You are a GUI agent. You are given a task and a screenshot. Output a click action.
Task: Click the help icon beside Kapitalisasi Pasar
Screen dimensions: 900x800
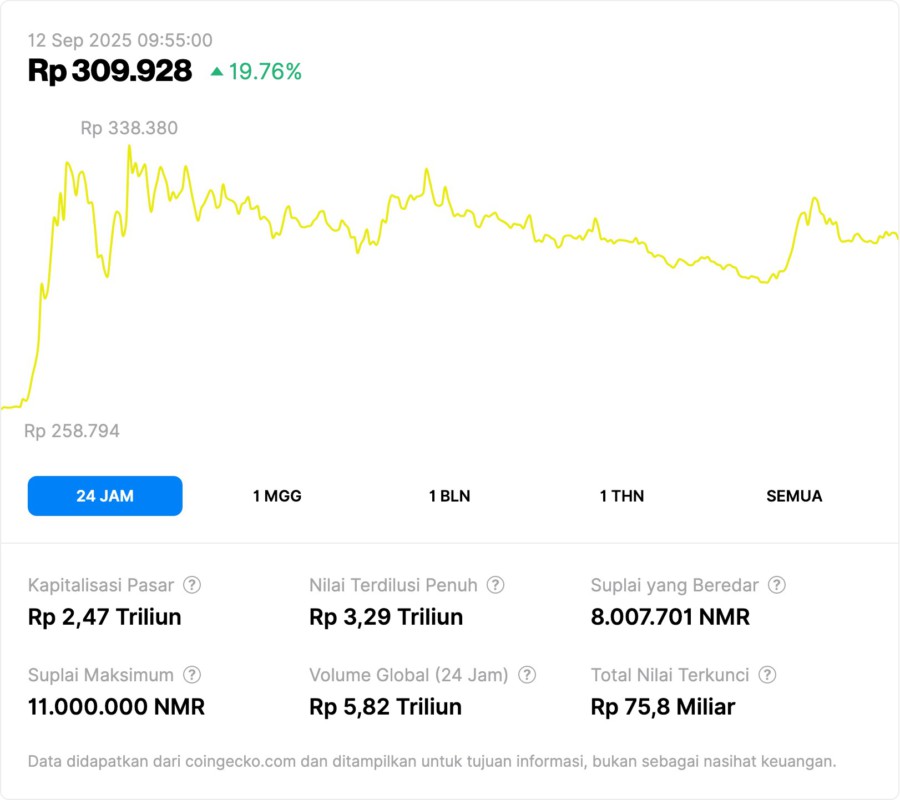pyautogui.click(x=192, y=585)
